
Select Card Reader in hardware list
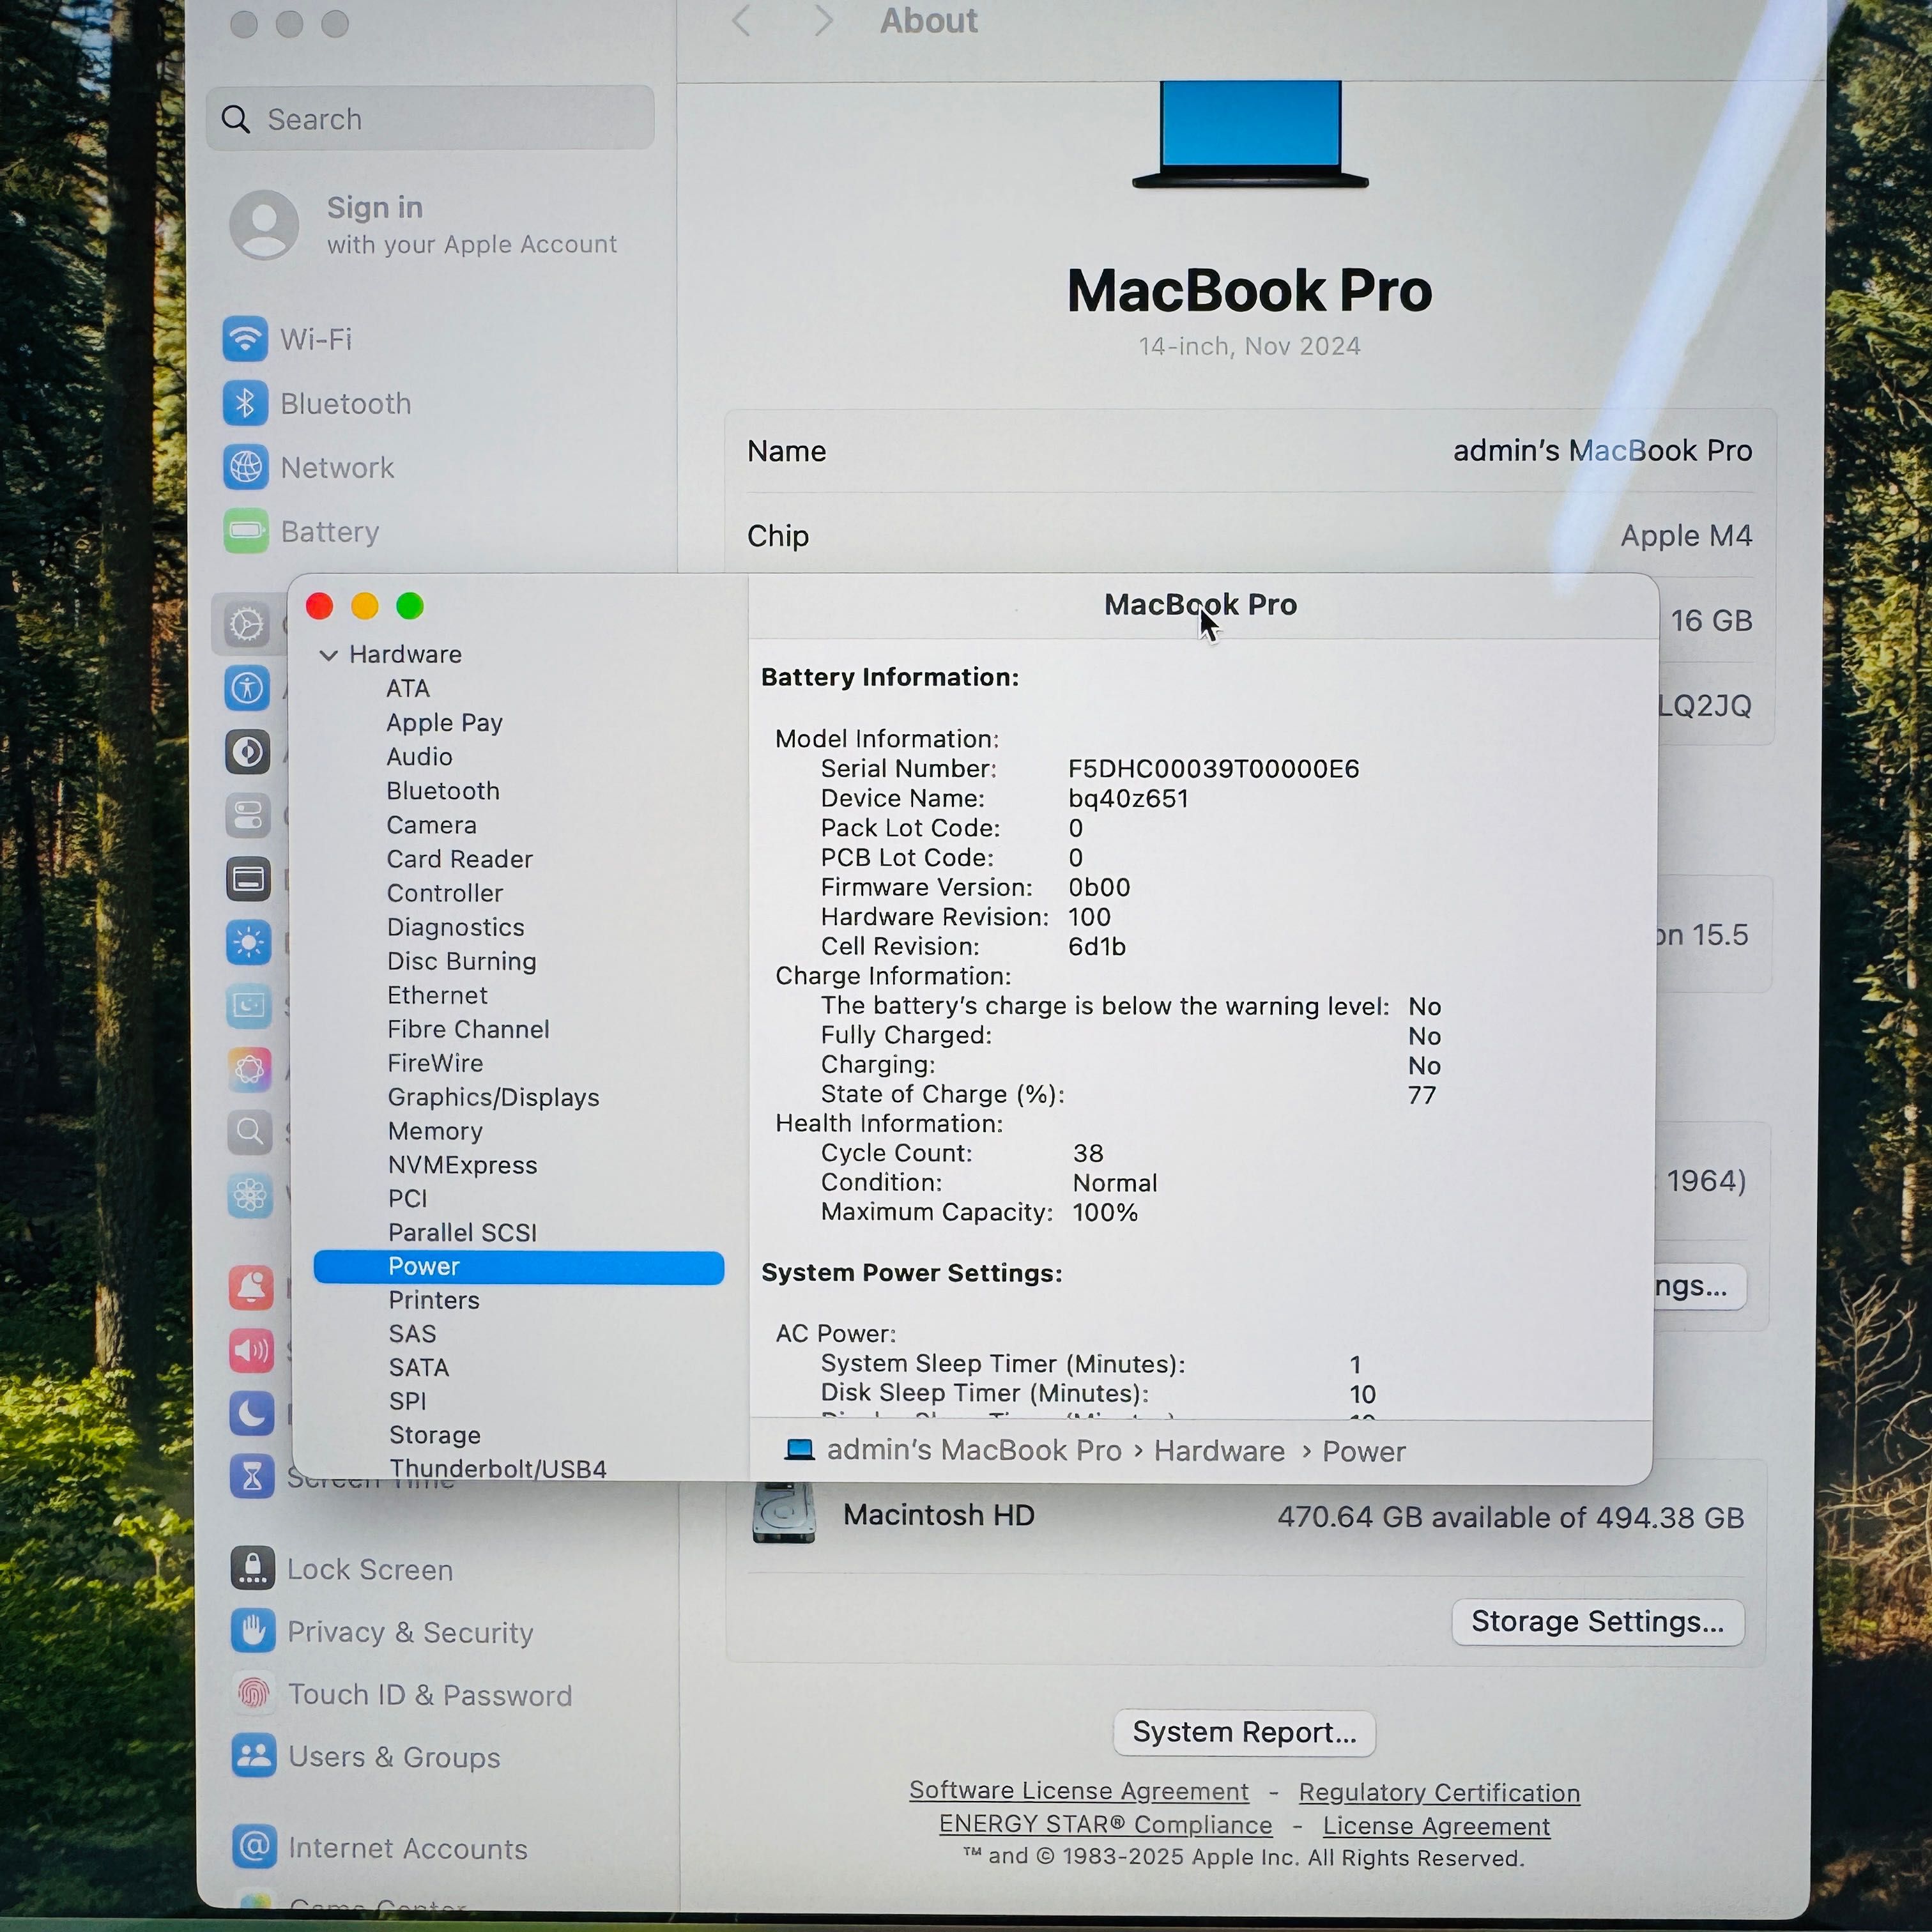point(460,858)
